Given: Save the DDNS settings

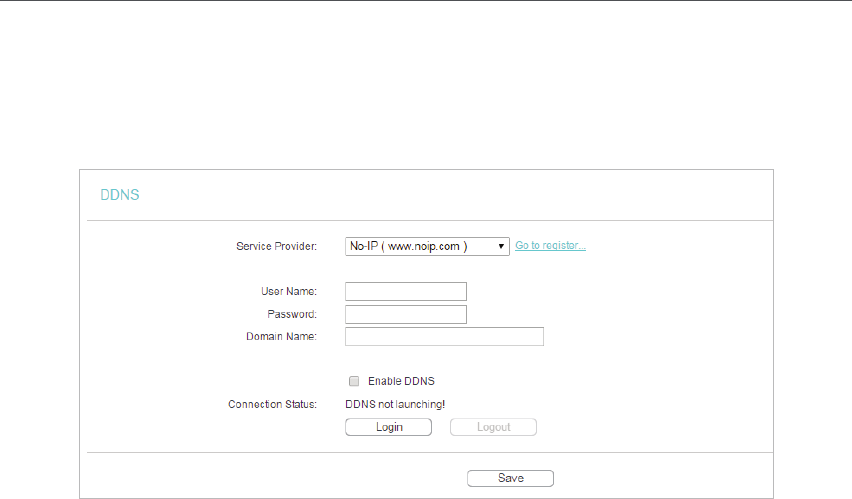Looking at the screenshot, I should (x=511, y=478).
